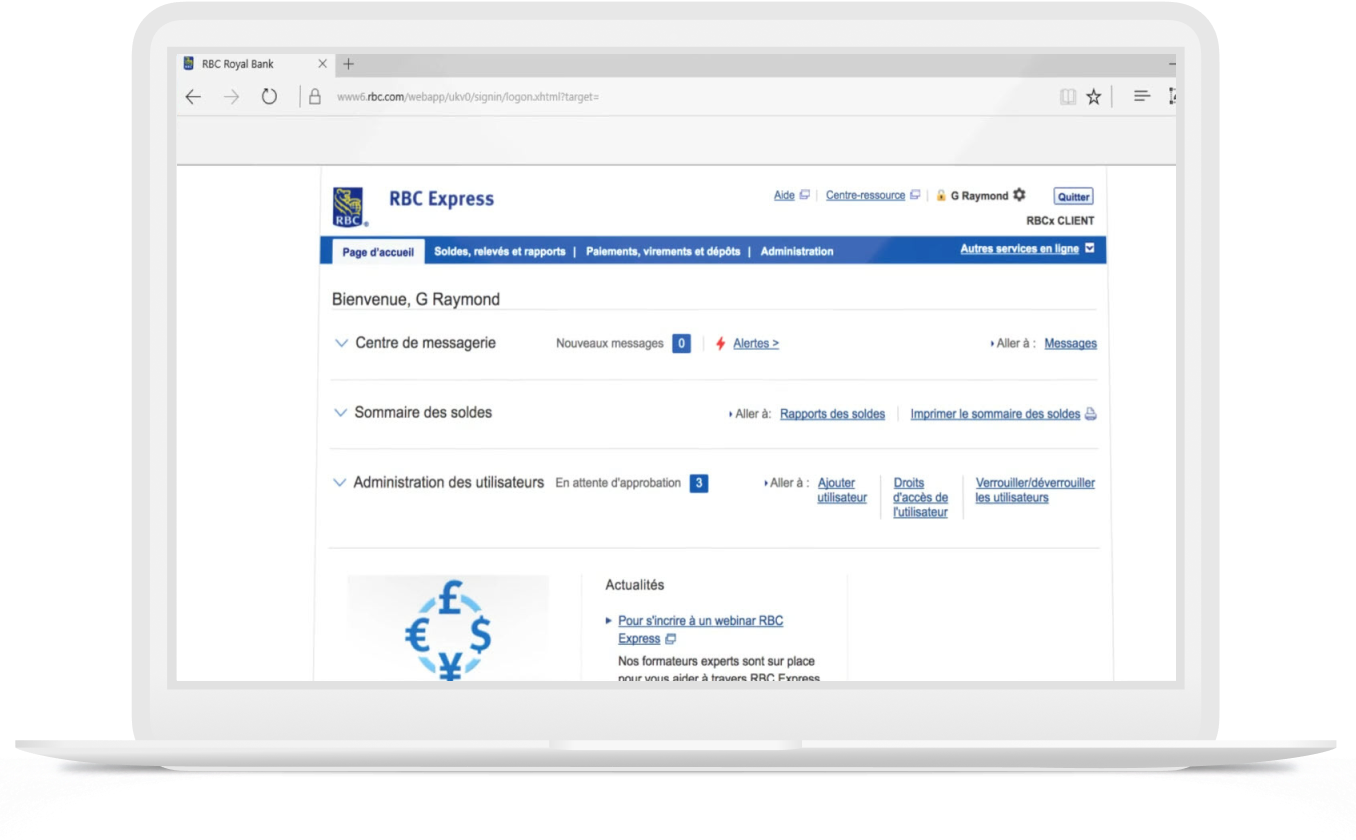Open reading view book icon

1068,97
